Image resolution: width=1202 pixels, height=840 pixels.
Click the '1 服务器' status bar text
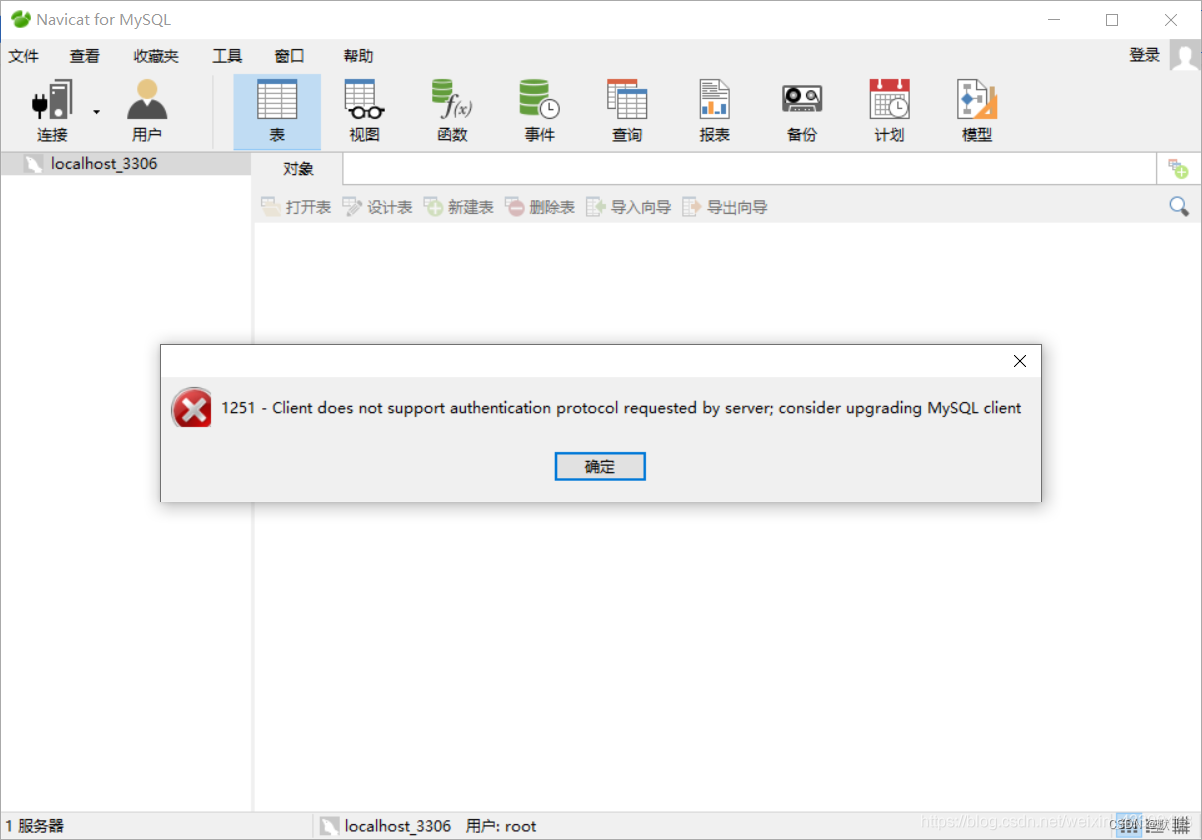(34, 826)
